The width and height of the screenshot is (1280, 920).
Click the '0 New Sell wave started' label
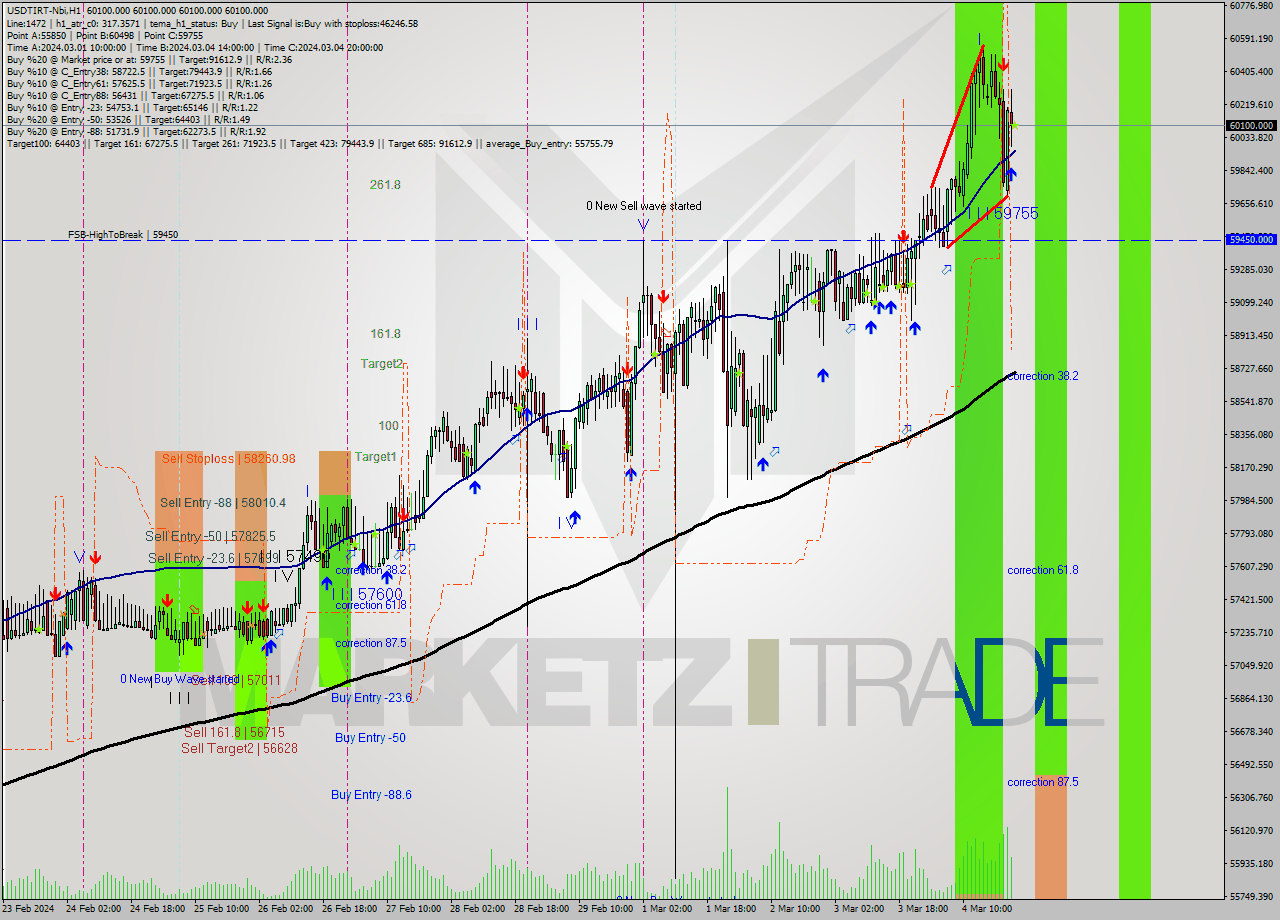point(644,206)
